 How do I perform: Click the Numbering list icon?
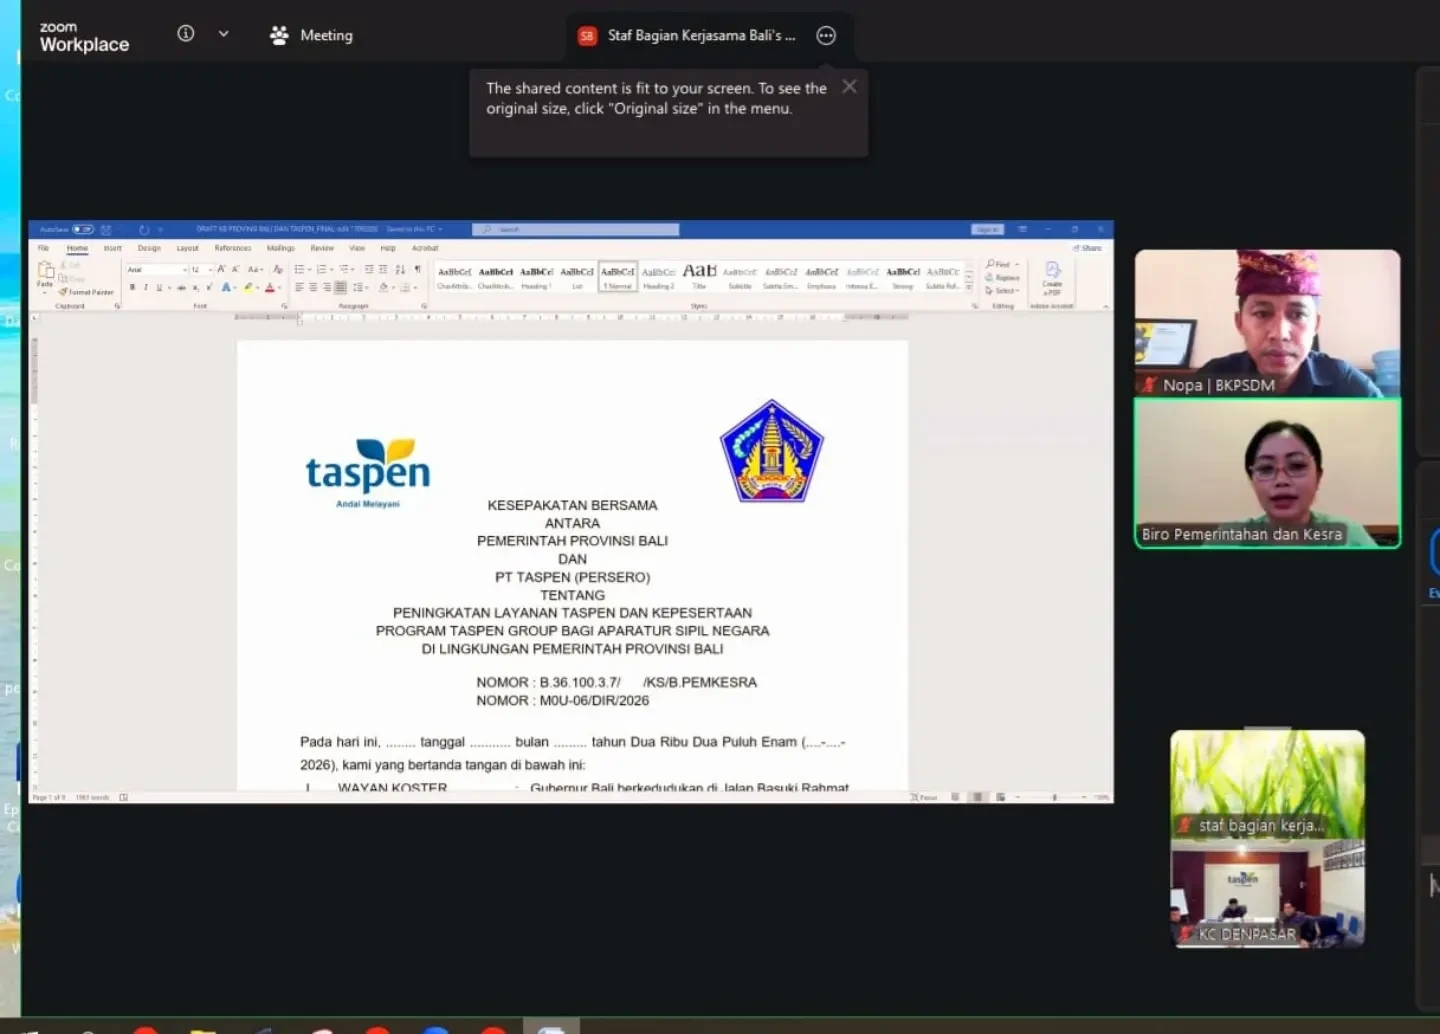321,269
